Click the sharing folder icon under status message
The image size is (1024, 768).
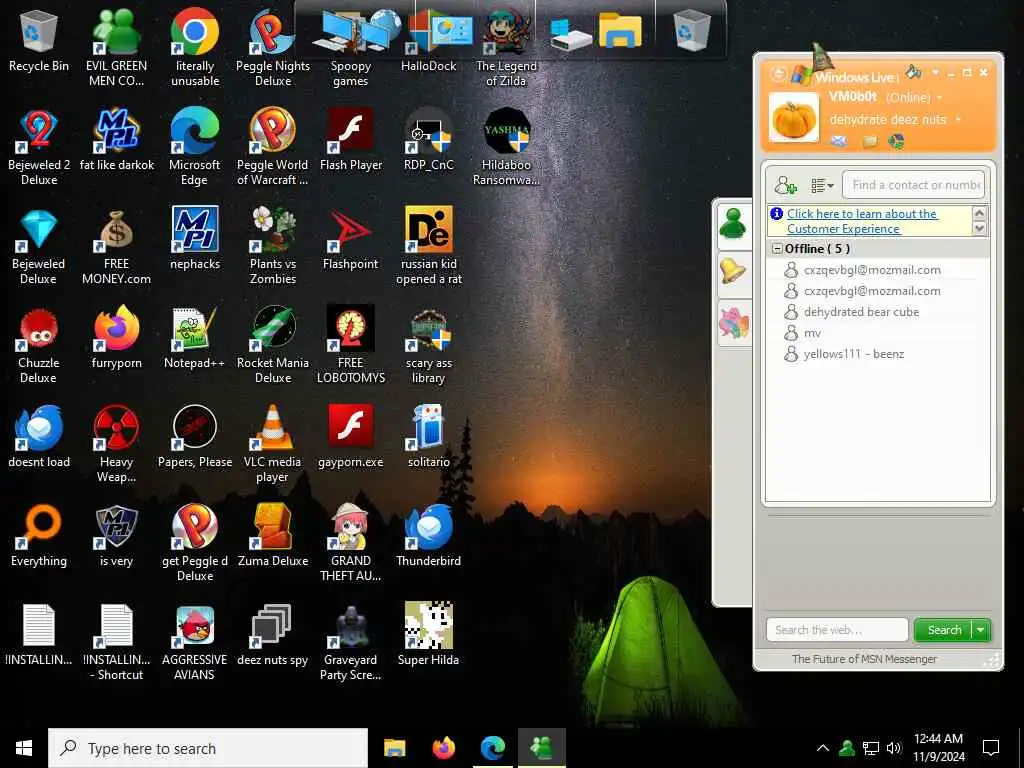[x=869, y=141]
